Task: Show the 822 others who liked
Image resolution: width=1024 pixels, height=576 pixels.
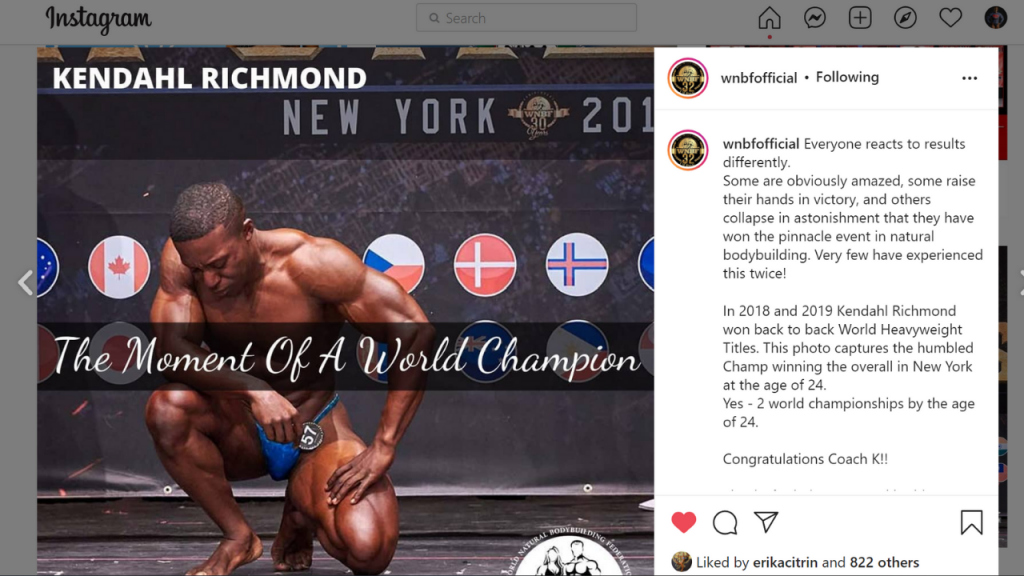Action: click(884, 562)
